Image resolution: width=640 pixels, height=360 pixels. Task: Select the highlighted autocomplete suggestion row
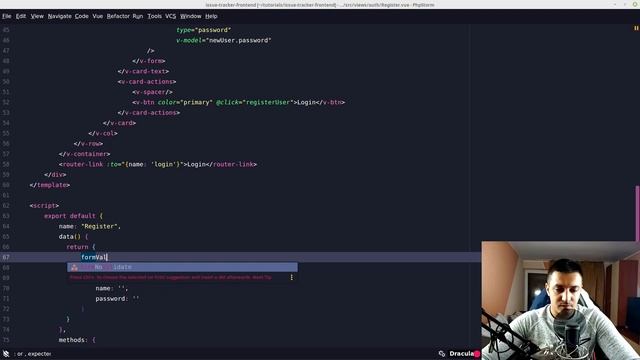click(182, 267)
